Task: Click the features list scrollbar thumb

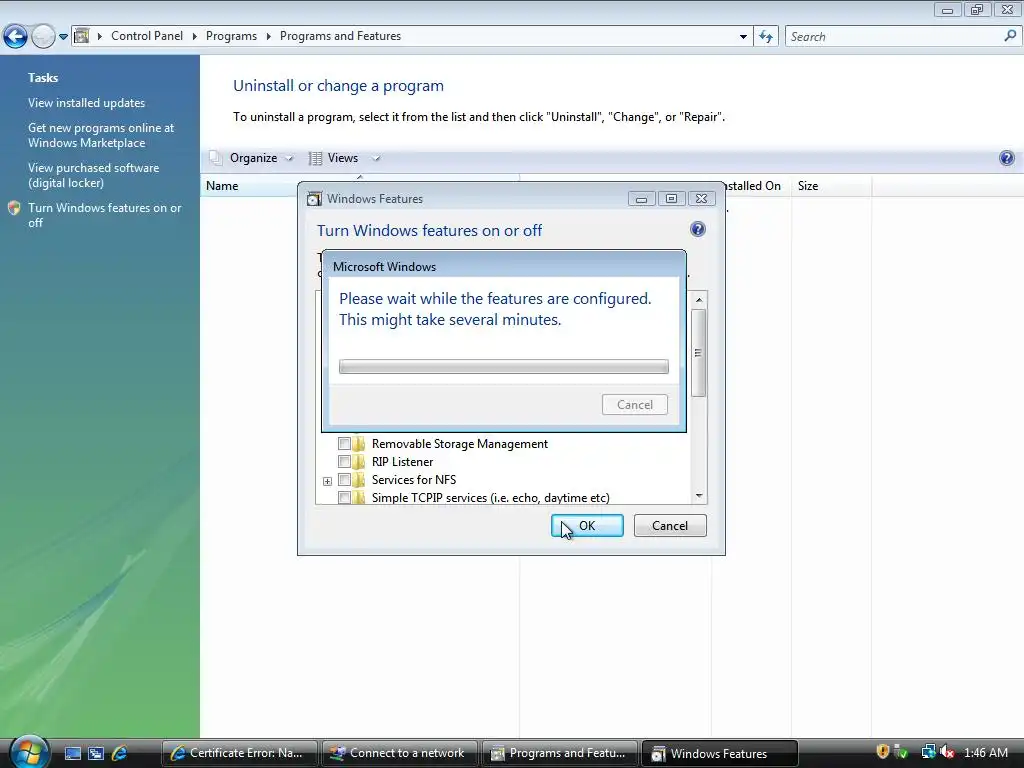Action: pyautogui.click(x=698, y=353)
